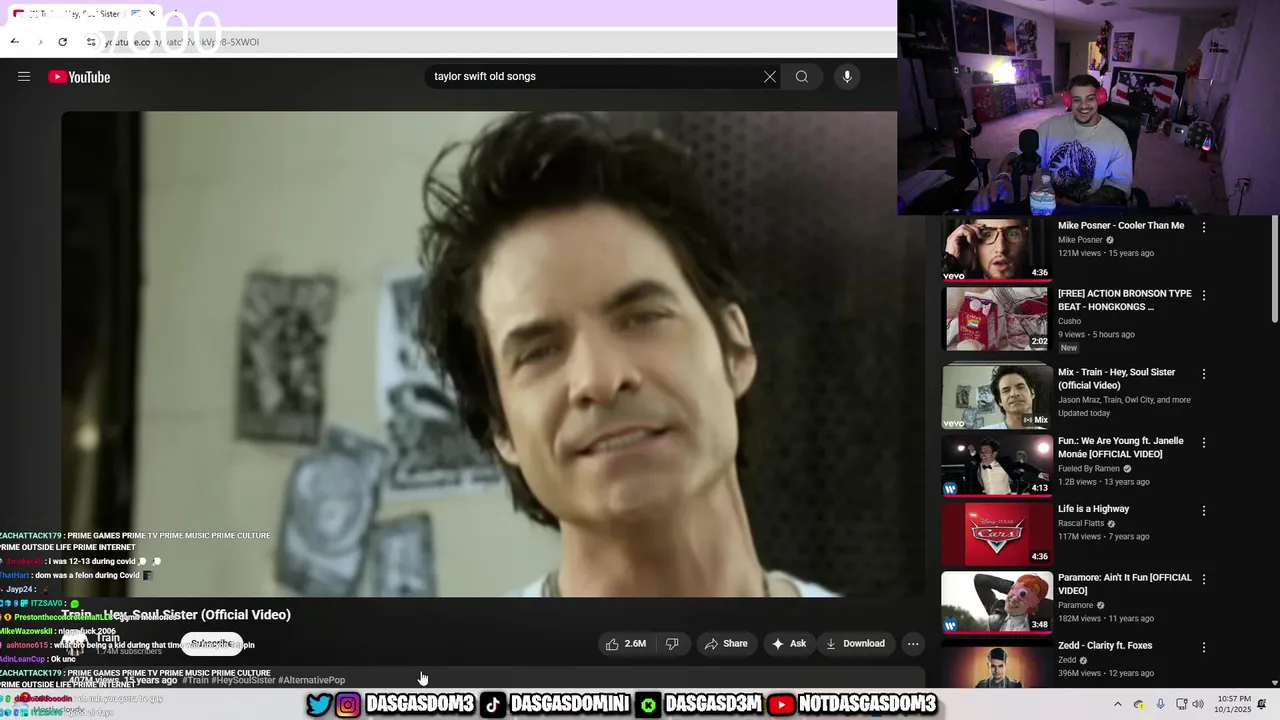Go forward in the browser

tap(39, 42)
